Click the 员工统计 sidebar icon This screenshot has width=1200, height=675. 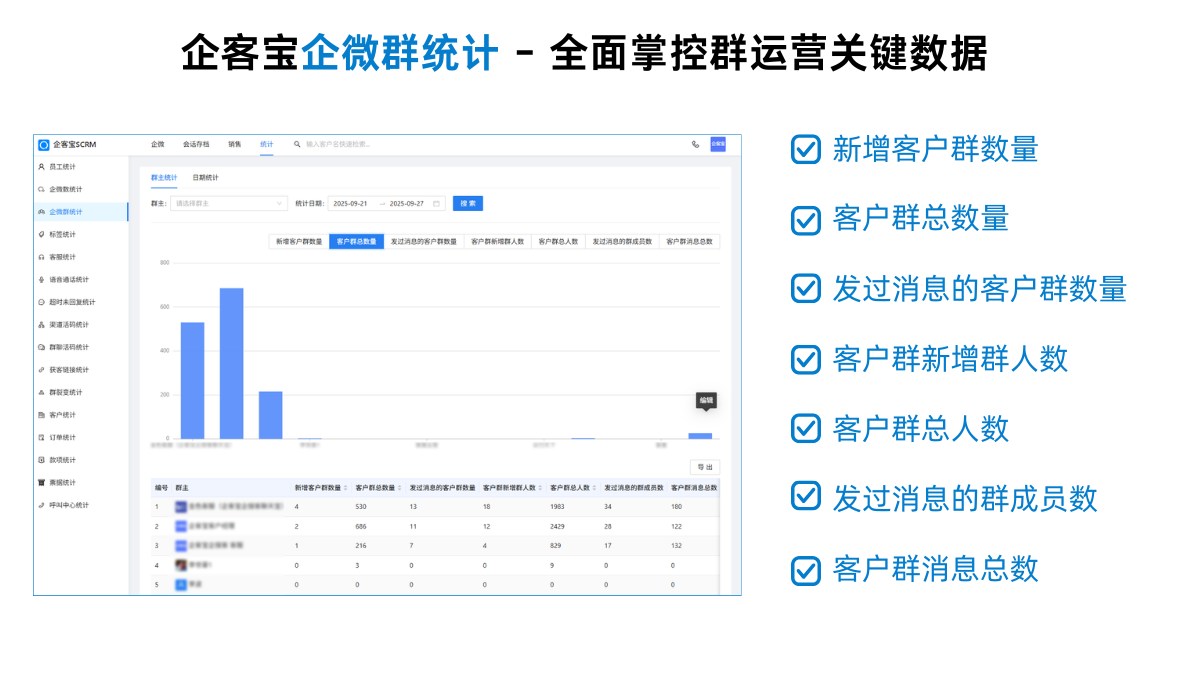[41, 167]
